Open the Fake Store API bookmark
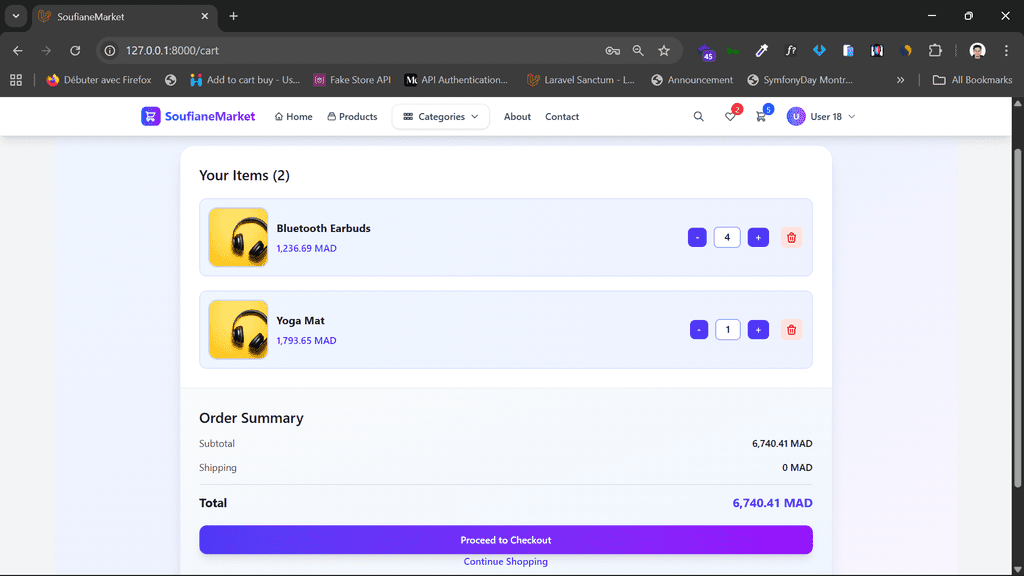This screenshot has height=576, width=1024. pyautogui.click(x=352, y=80)
